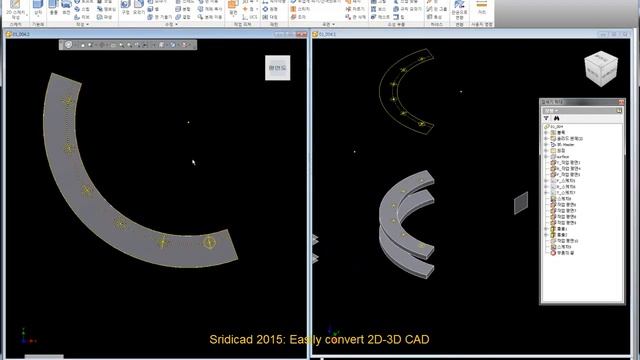This screenshot has width=640, height=360.
Task: Select the Origin folder in browser tree
Action: point(558,151)
